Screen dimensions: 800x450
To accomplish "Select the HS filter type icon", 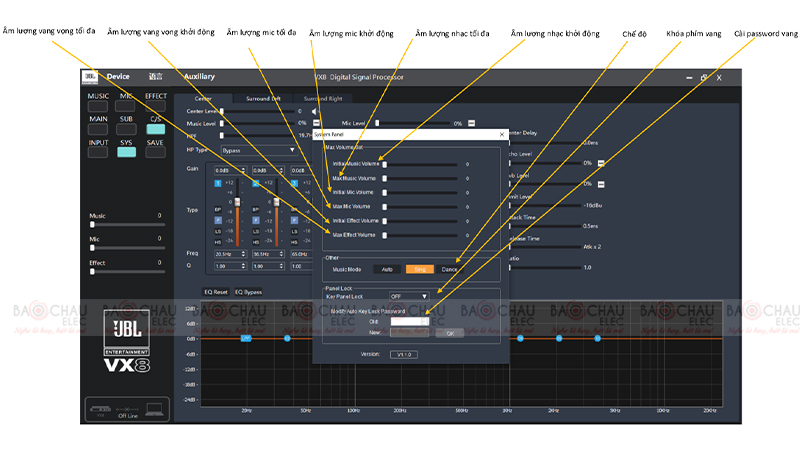I will click(219, 240).
